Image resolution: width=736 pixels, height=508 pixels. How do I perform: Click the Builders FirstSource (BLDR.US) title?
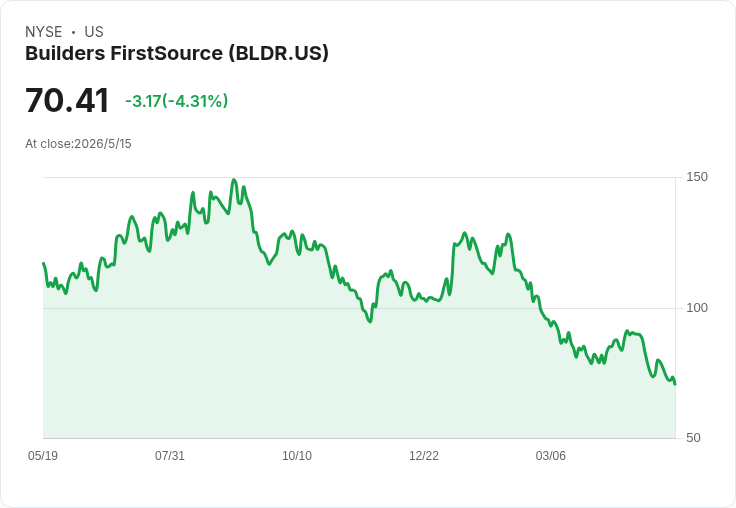click(x=176, y=53)
